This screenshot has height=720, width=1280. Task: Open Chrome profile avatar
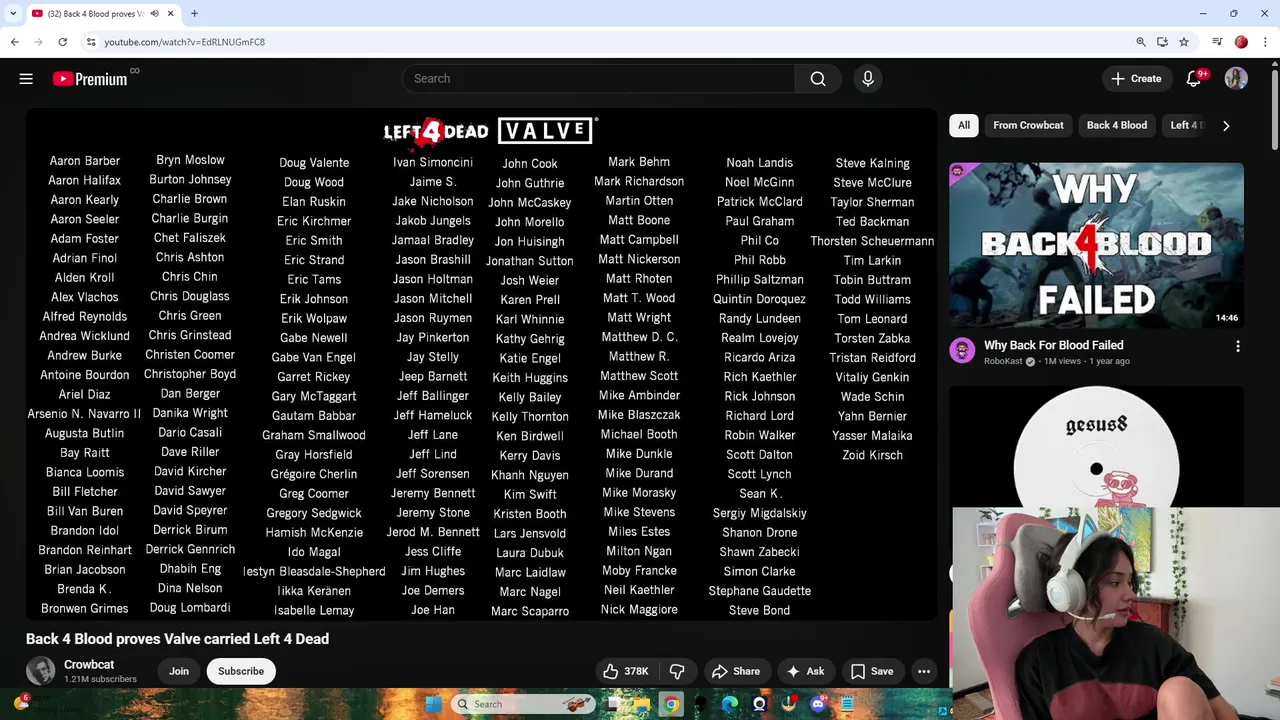coord(1241,42)
